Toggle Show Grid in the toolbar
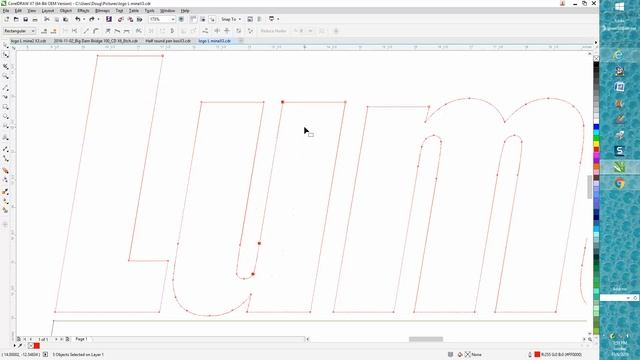Screen dimensions: 640x360 [x=202, y=19]
